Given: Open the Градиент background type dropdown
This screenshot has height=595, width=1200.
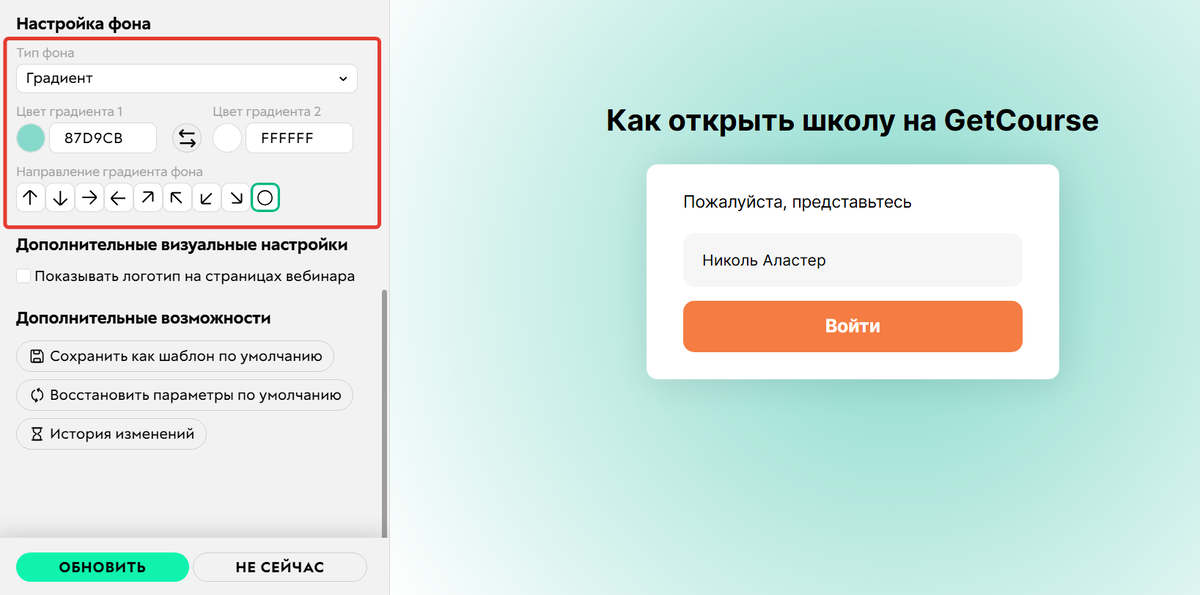Looking at the screenshot, I should tap(187, 78).
